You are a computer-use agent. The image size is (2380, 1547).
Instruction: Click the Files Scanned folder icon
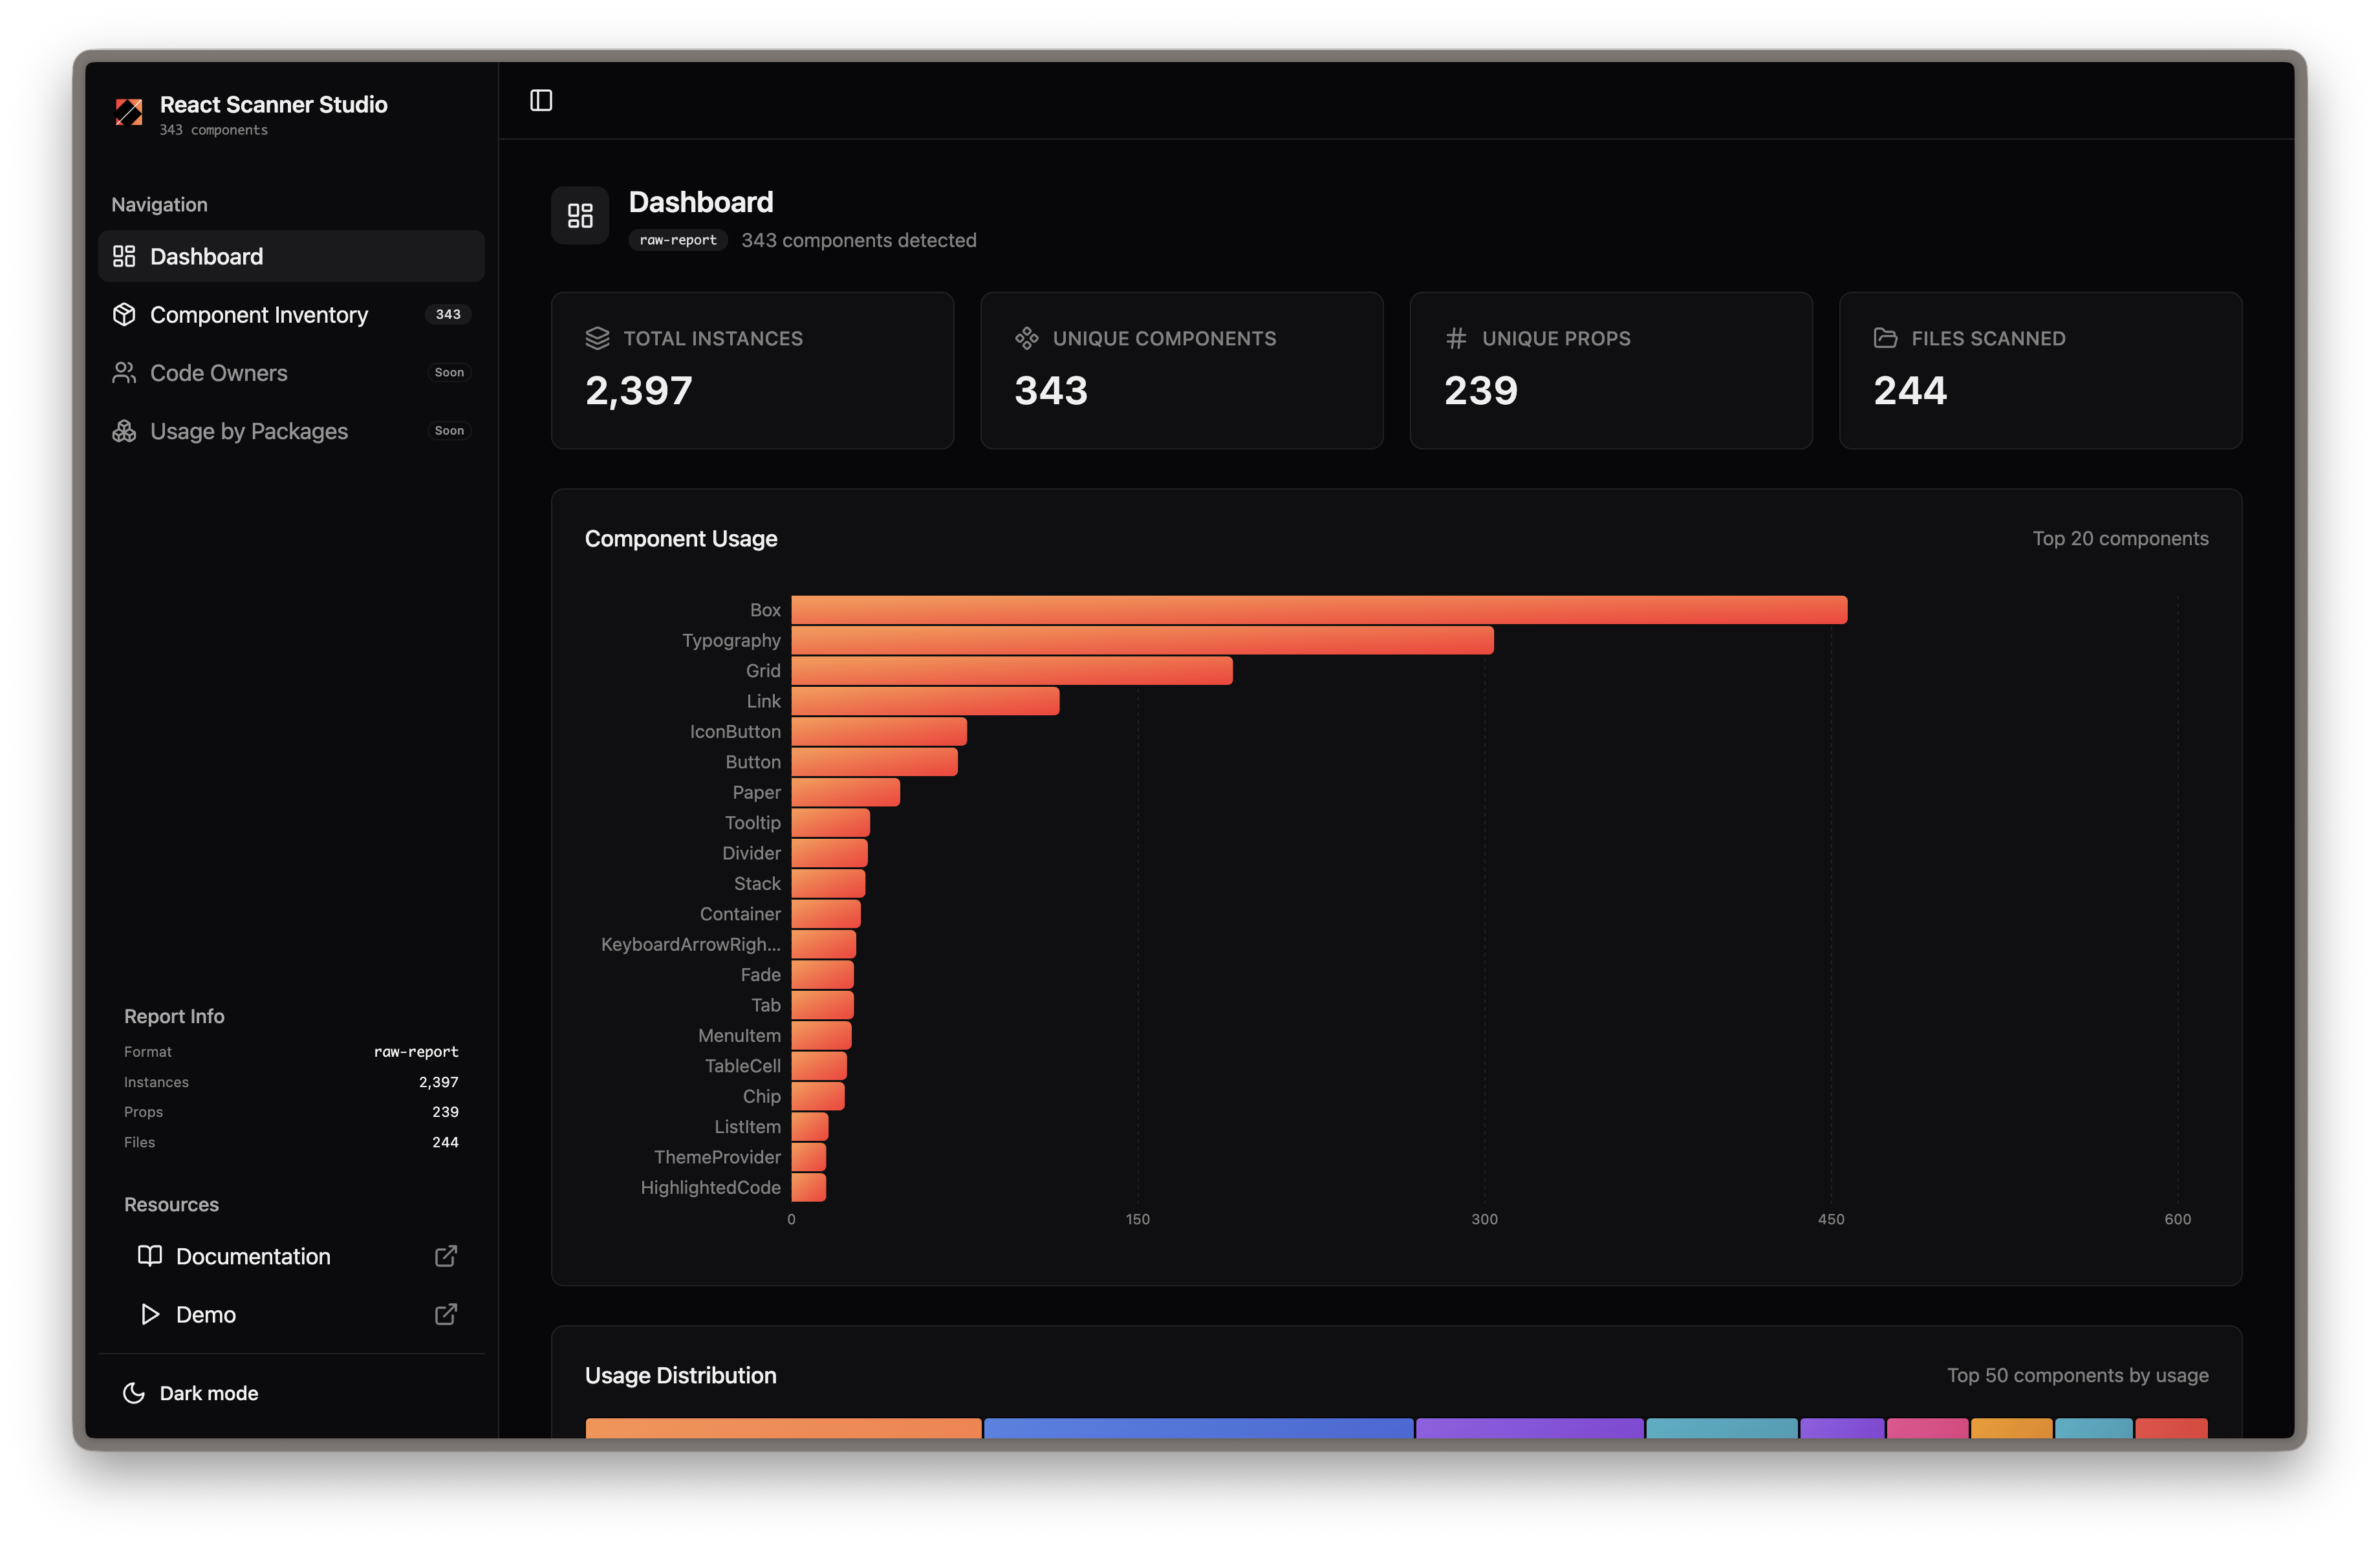click(1886, 338)
